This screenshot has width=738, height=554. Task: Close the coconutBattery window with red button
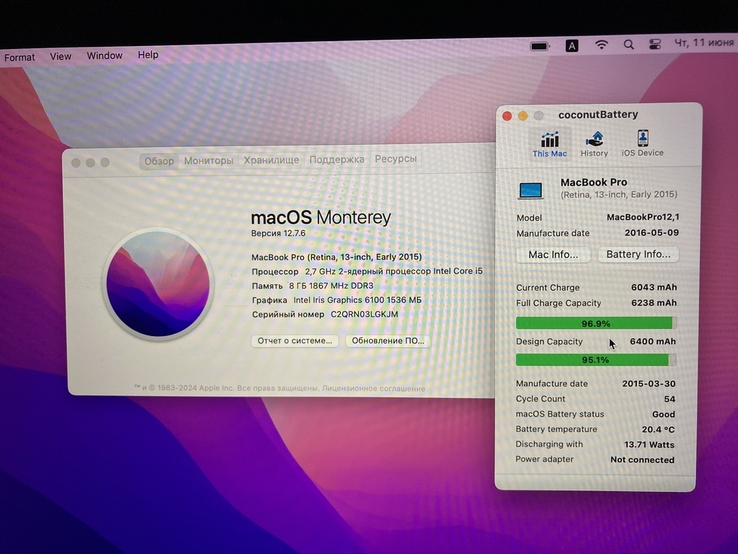coord(507,116)
